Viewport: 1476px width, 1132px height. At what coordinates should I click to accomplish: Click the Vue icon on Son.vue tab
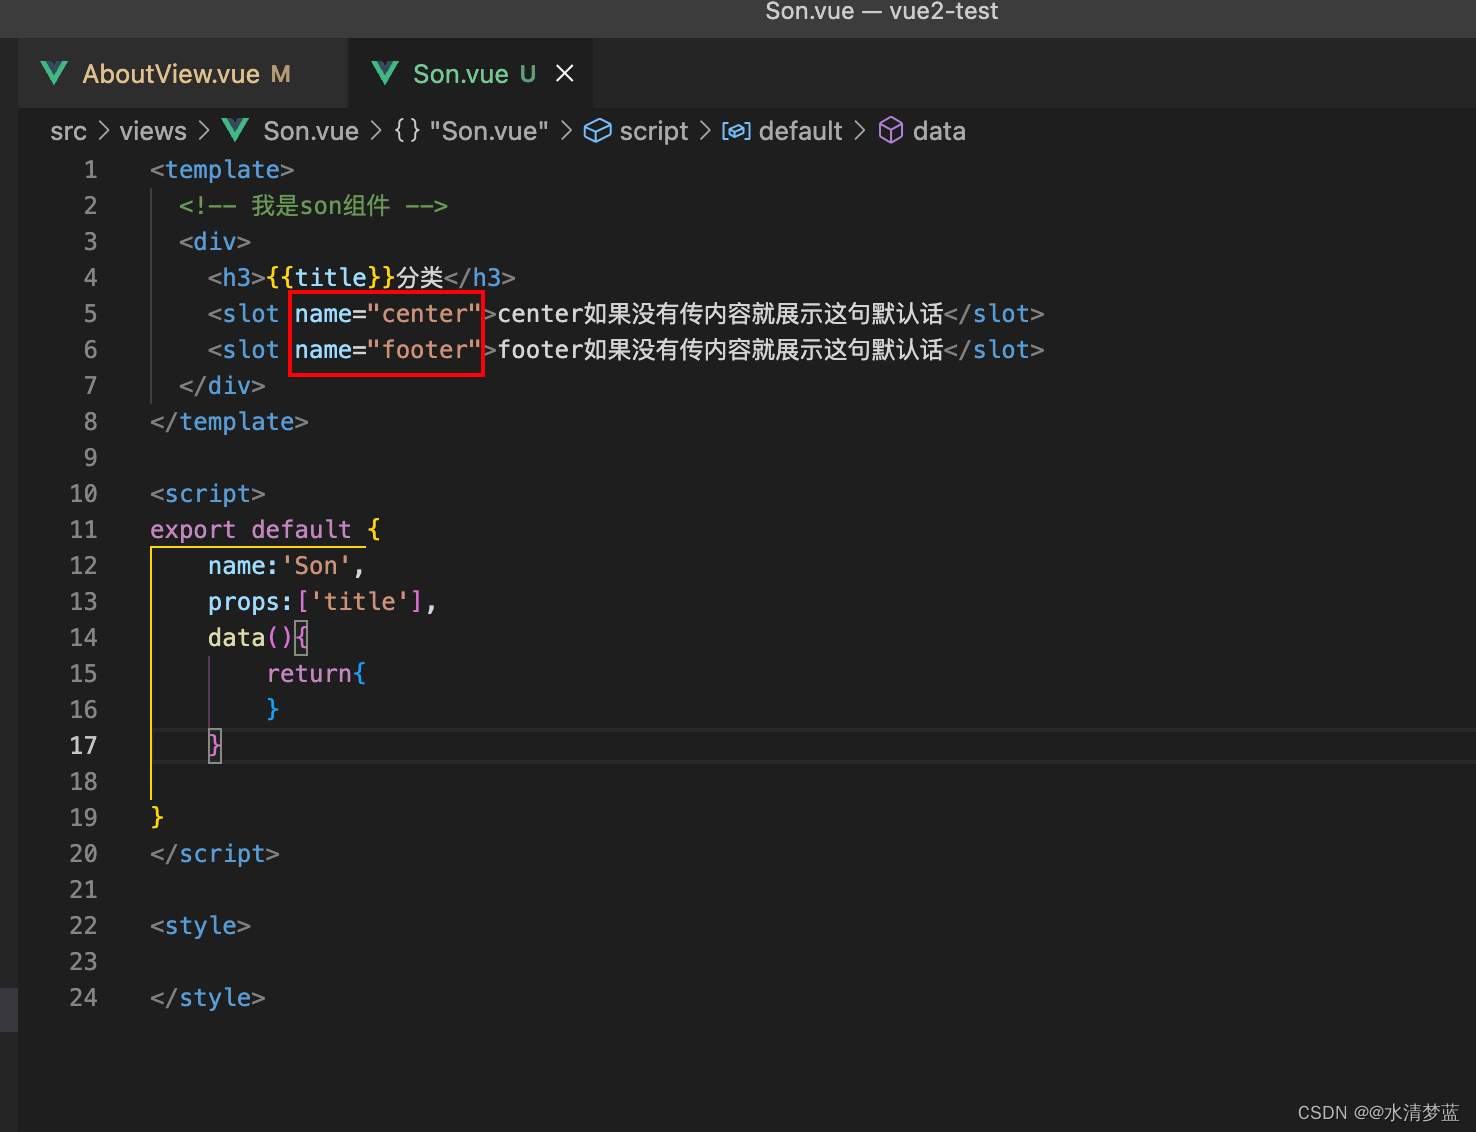click(x=385, y=73)
